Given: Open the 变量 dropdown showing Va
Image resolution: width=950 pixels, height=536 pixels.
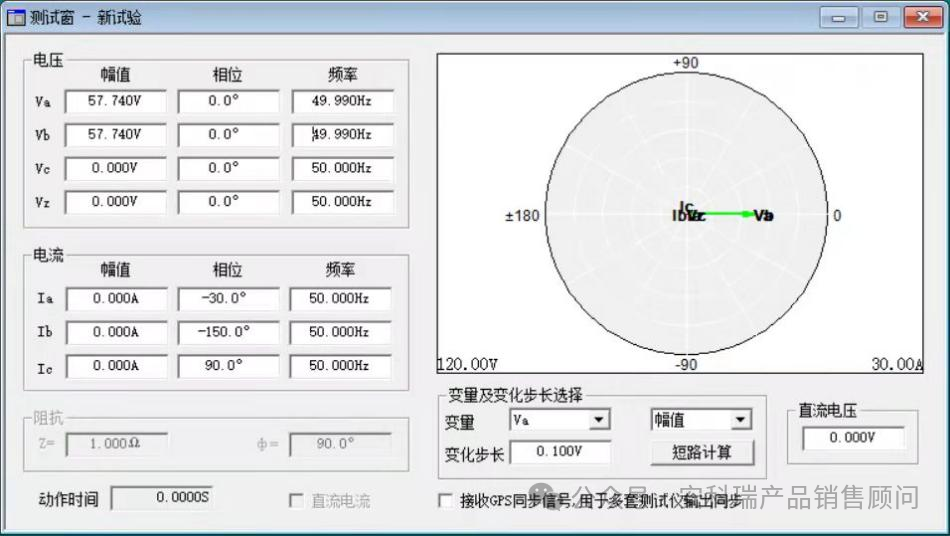Looking at the screenshot, I should point(560,420).
